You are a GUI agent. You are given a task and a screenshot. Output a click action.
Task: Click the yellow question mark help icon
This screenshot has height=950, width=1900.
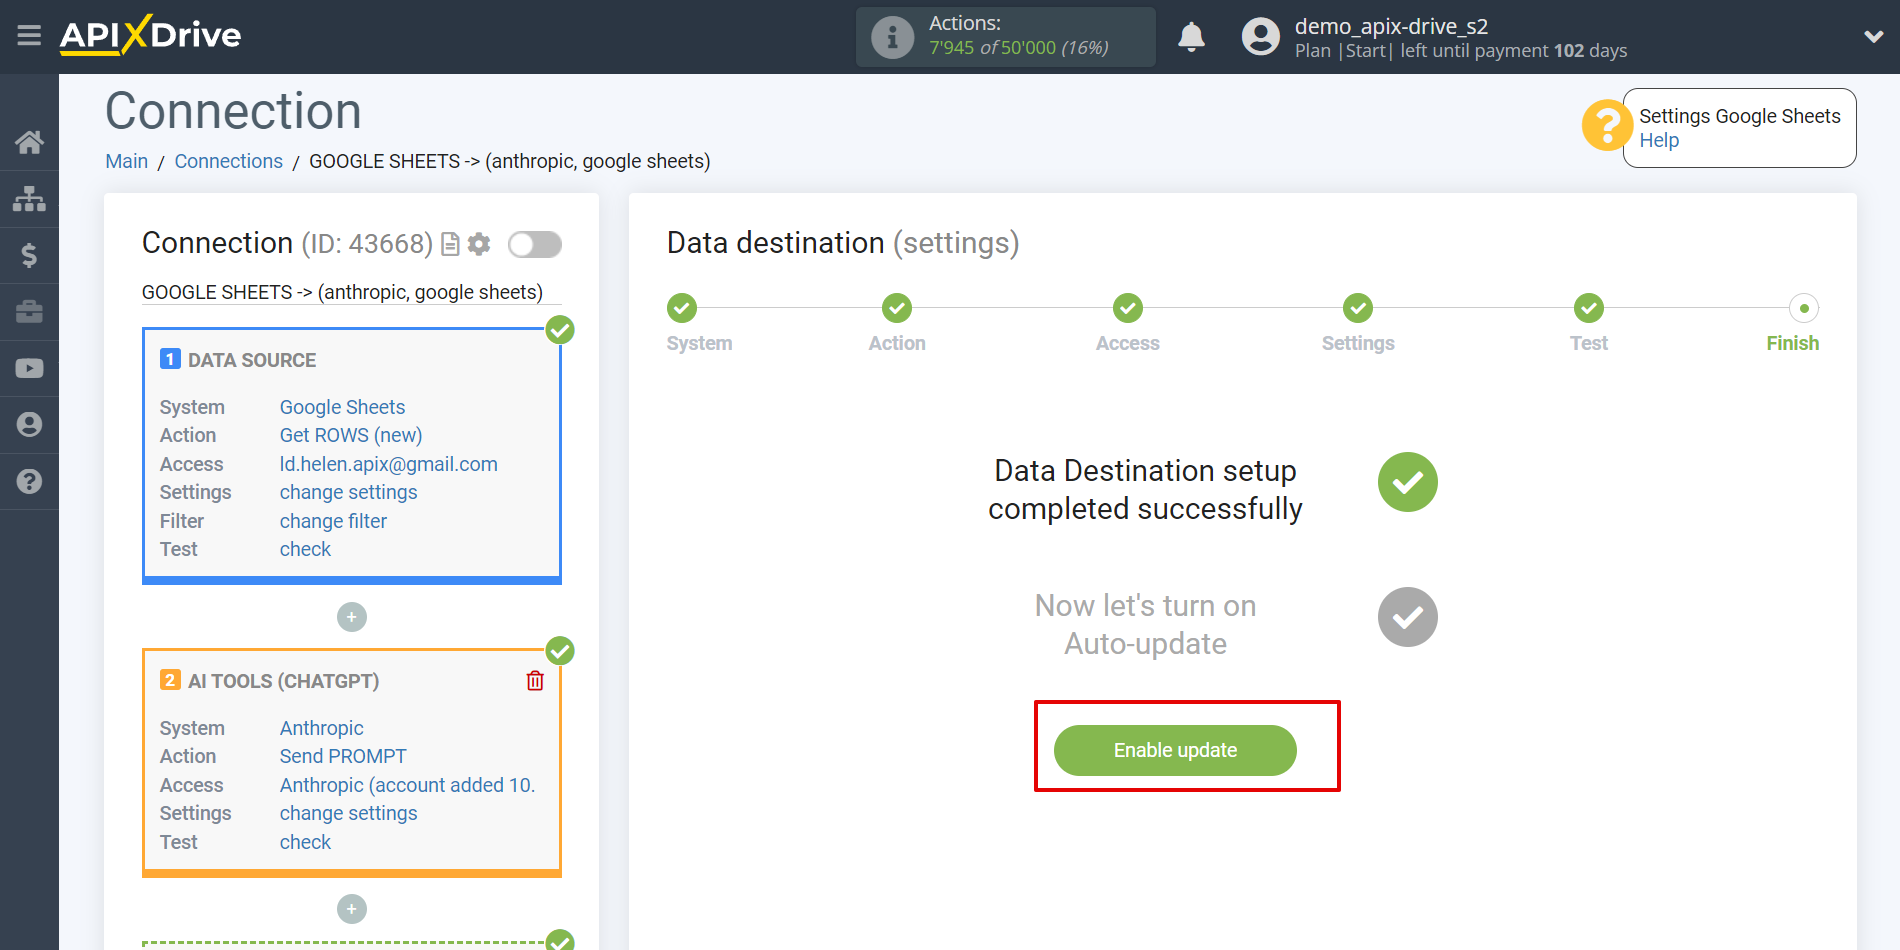[1606, 126]
